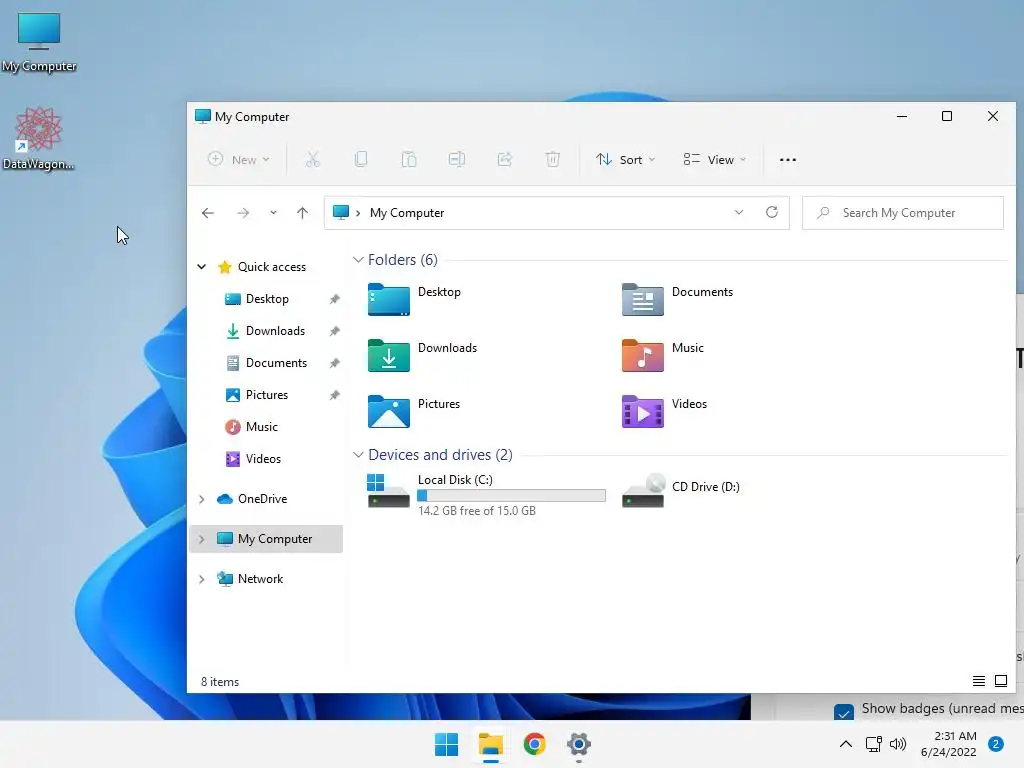Image resolution: width=1024 pixels, height=768 pixels.
Task: Switch to large thumbnails view icon
Action: [1000, 681]
